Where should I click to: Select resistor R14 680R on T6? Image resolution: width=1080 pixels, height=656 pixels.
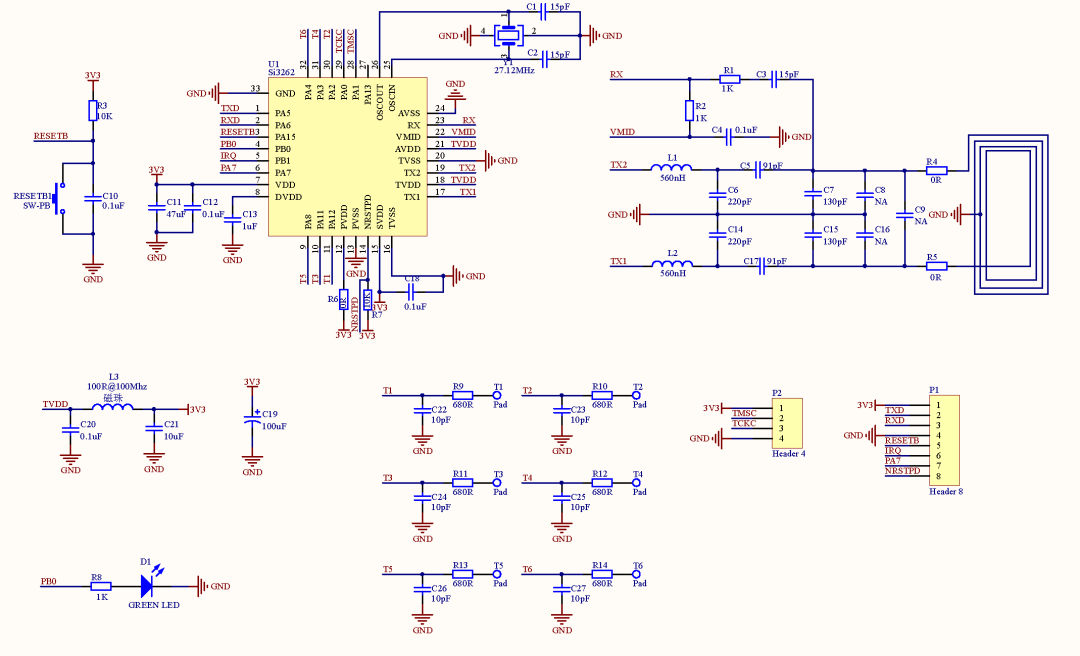click(x=602, y=574)
